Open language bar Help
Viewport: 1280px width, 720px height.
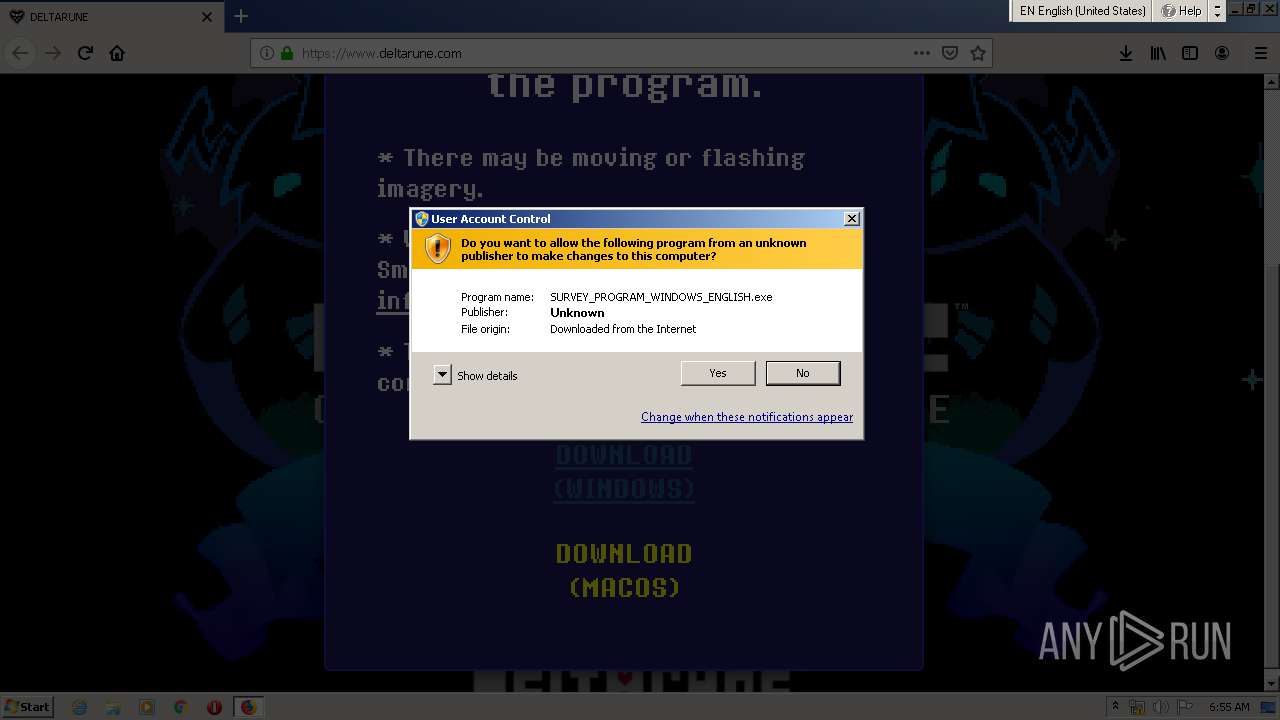(1181, 11)
